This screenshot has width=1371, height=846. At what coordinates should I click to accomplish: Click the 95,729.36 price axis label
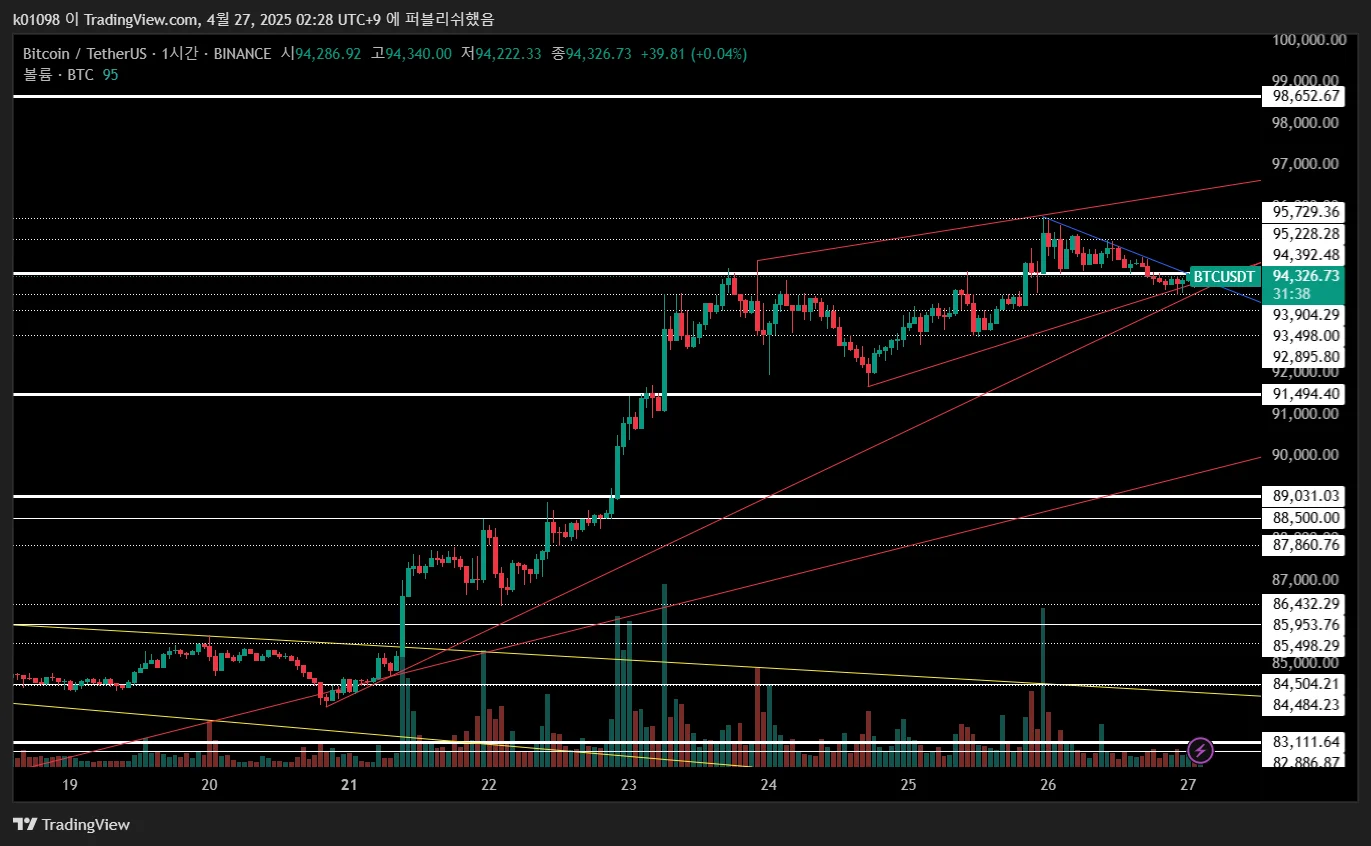point(1305,212)
